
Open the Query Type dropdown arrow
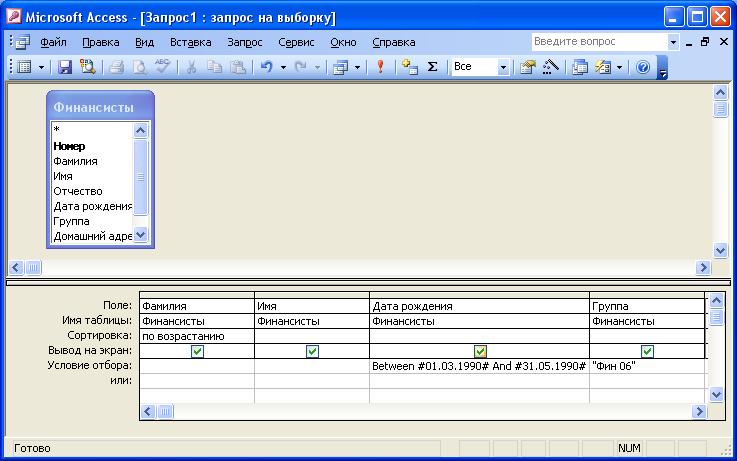pyautogui.click(x=357, y=67)
